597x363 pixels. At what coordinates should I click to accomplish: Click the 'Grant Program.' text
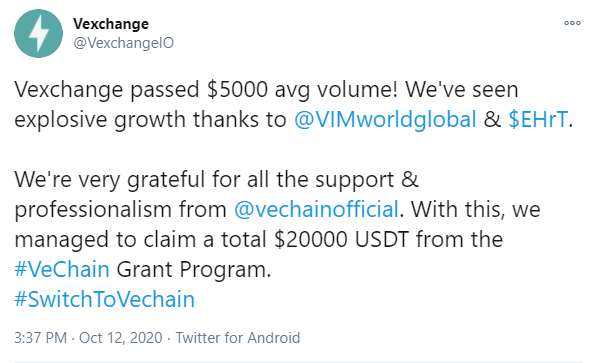194,270
